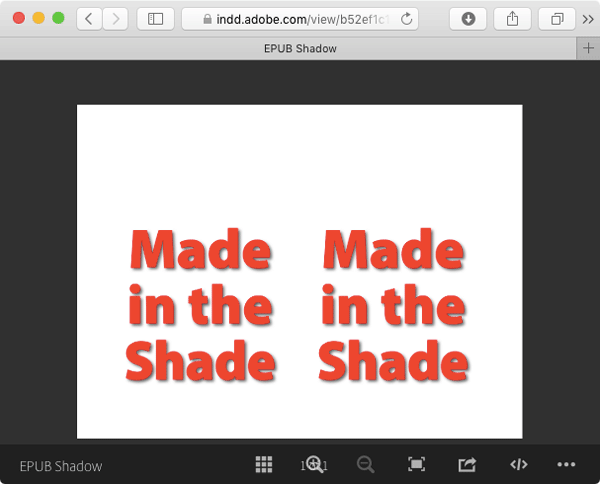Screen dimensions: 600x484
Task: Open the more options ellipsis menu
Action: pos(567,465)
